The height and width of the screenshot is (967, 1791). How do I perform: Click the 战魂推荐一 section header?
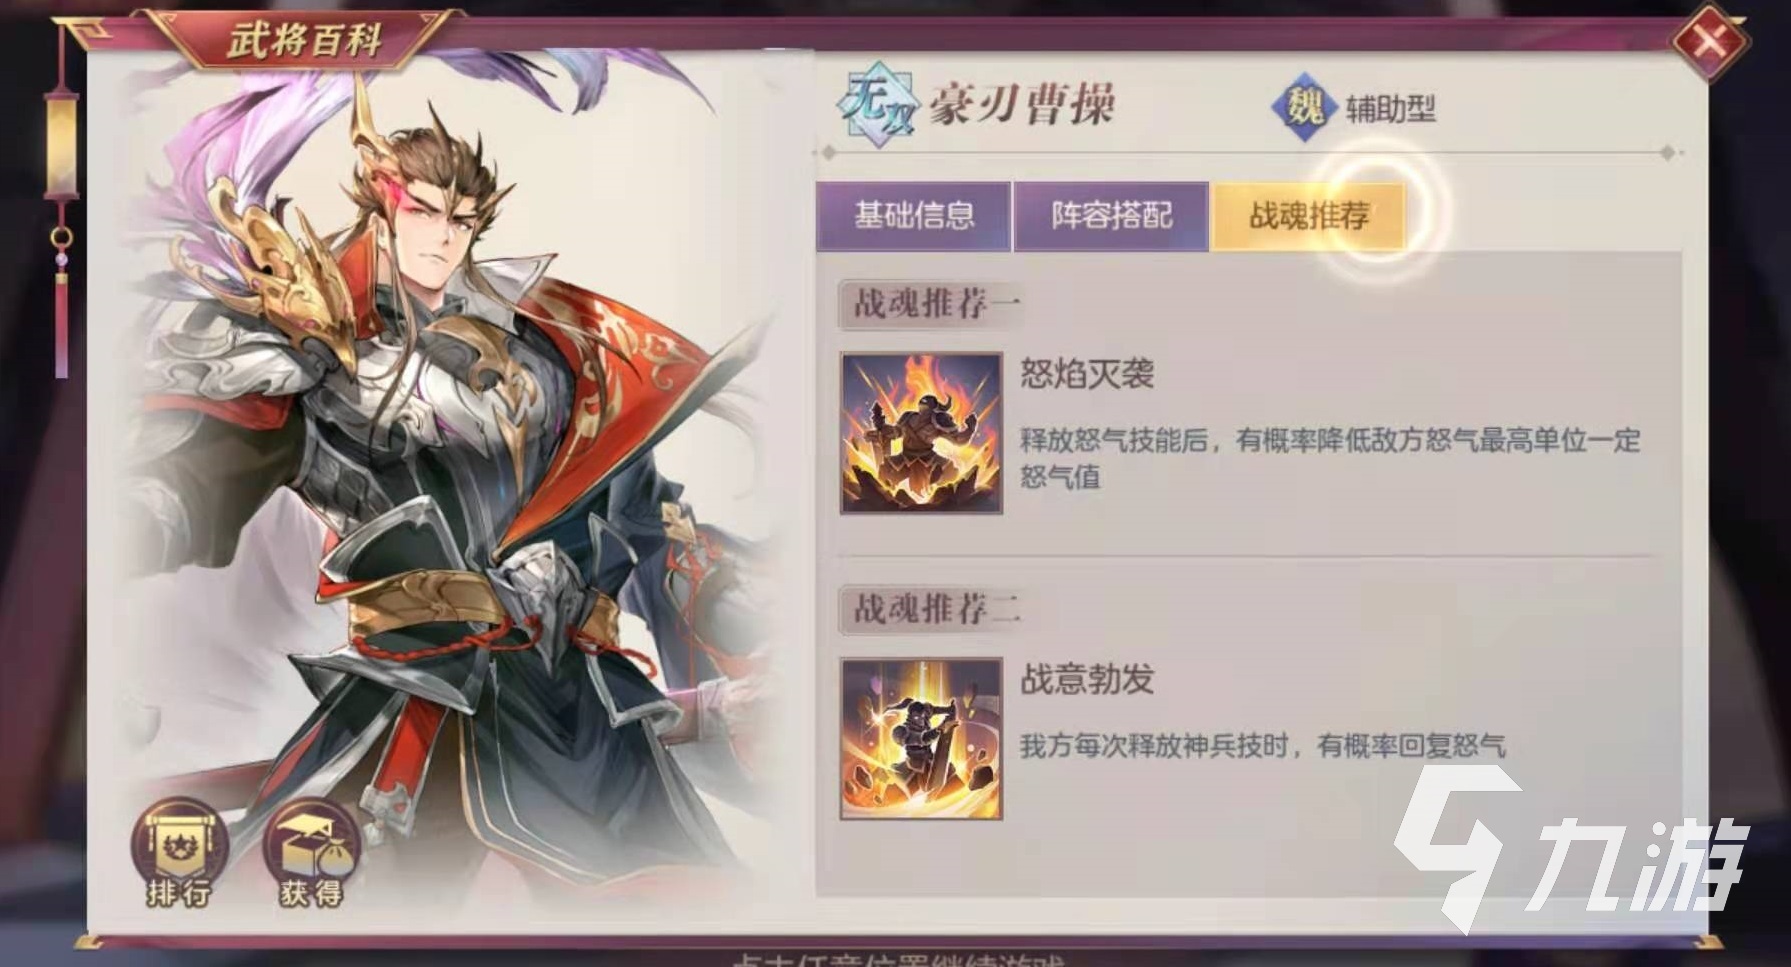(x=932, y=304)
